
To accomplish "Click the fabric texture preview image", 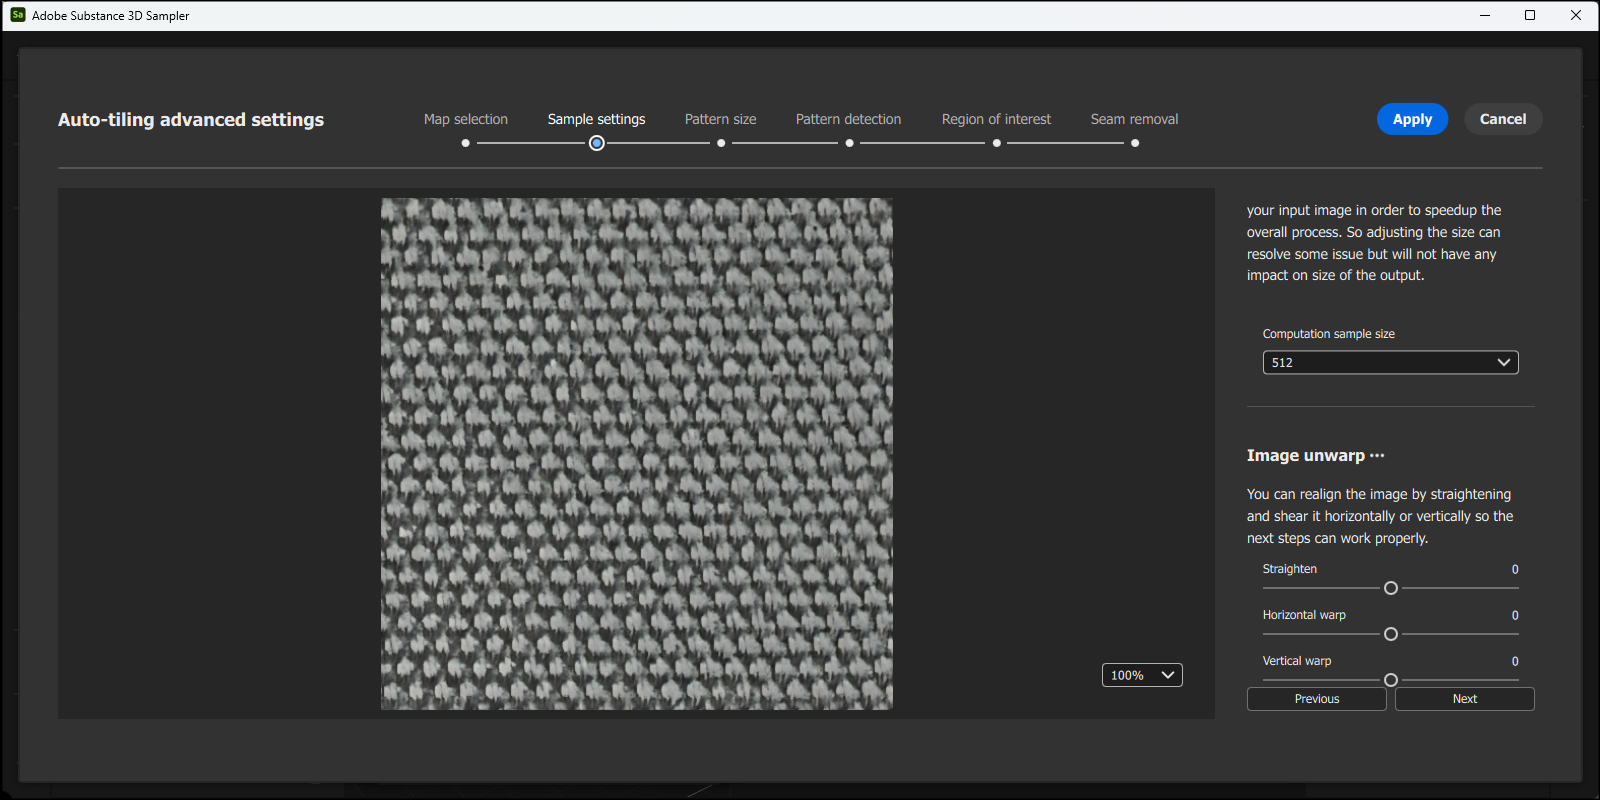I will (636, 453).
